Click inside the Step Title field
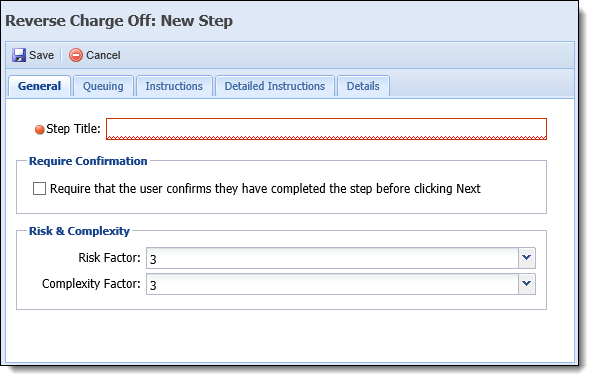This screenshot has height=381, width=594. (x=326, y=129)
